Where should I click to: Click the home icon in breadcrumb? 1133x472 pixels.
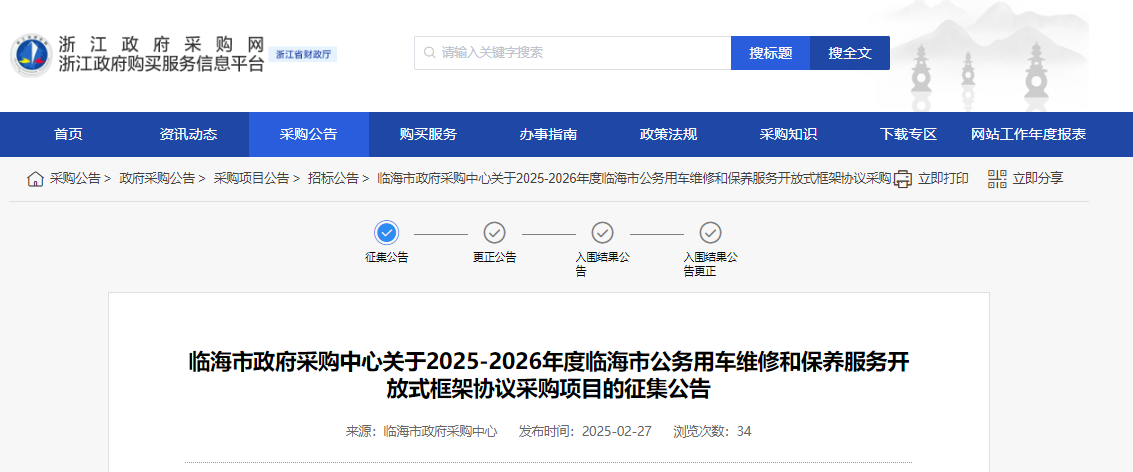click(35, 179)
